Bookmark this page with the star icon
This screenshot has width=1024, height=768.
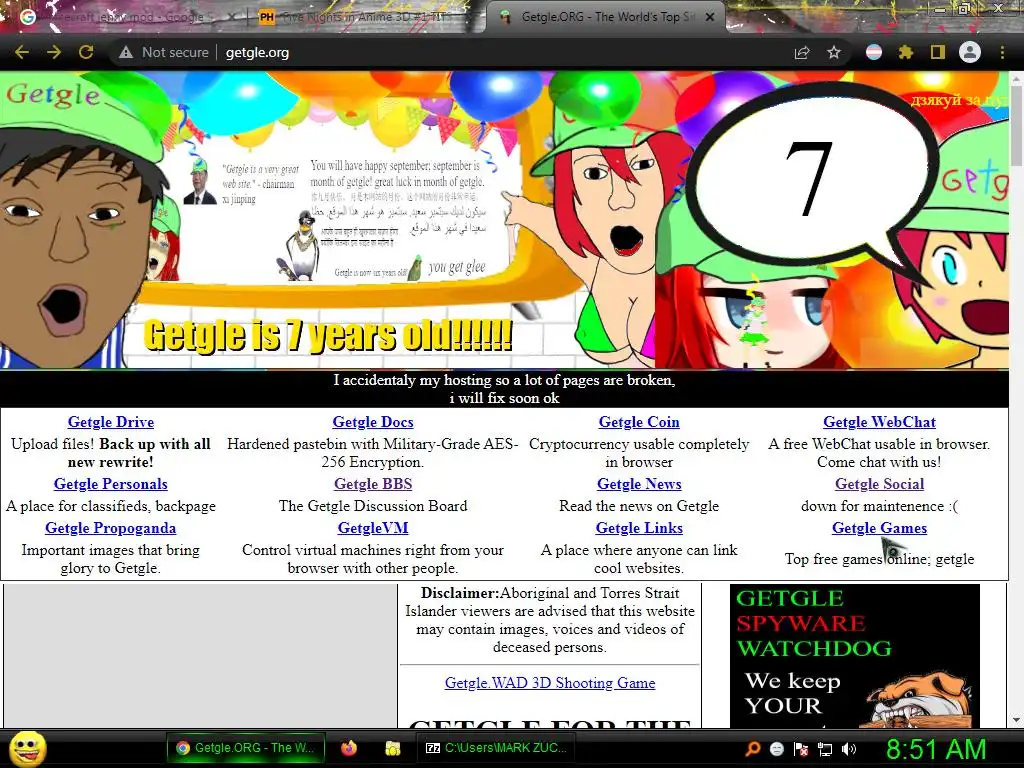(x=834, y=52)
